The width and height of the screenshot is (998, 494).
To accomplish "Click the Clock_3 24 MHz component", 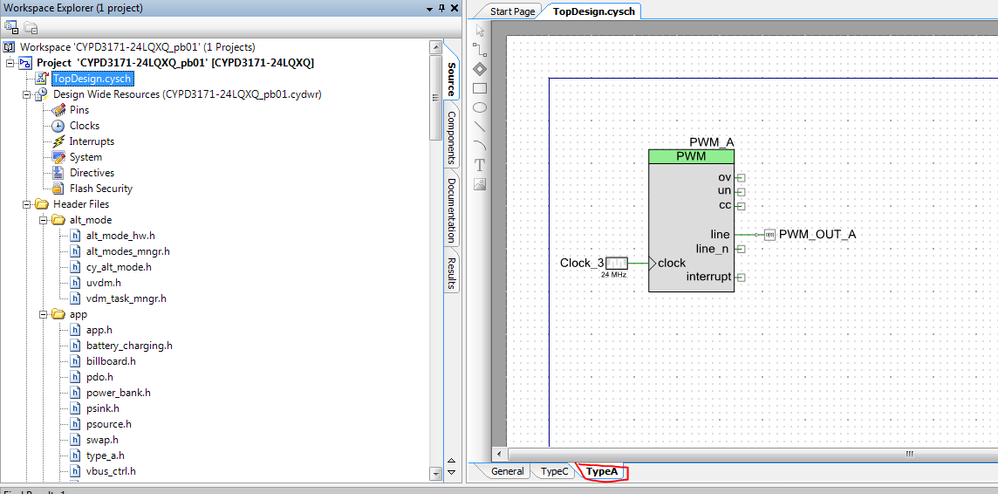I will (x=615, y=263).
